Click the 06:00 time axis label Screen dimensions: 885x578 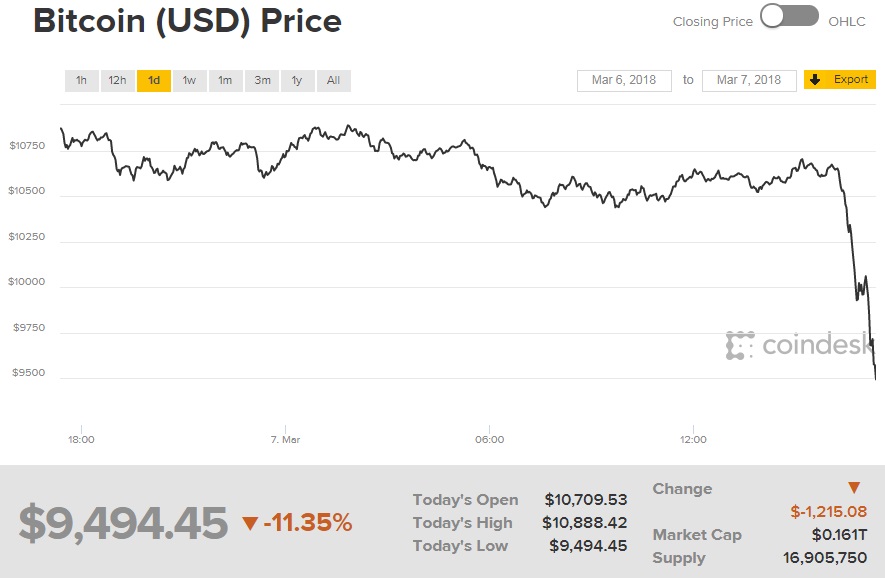tap(489, 439)
